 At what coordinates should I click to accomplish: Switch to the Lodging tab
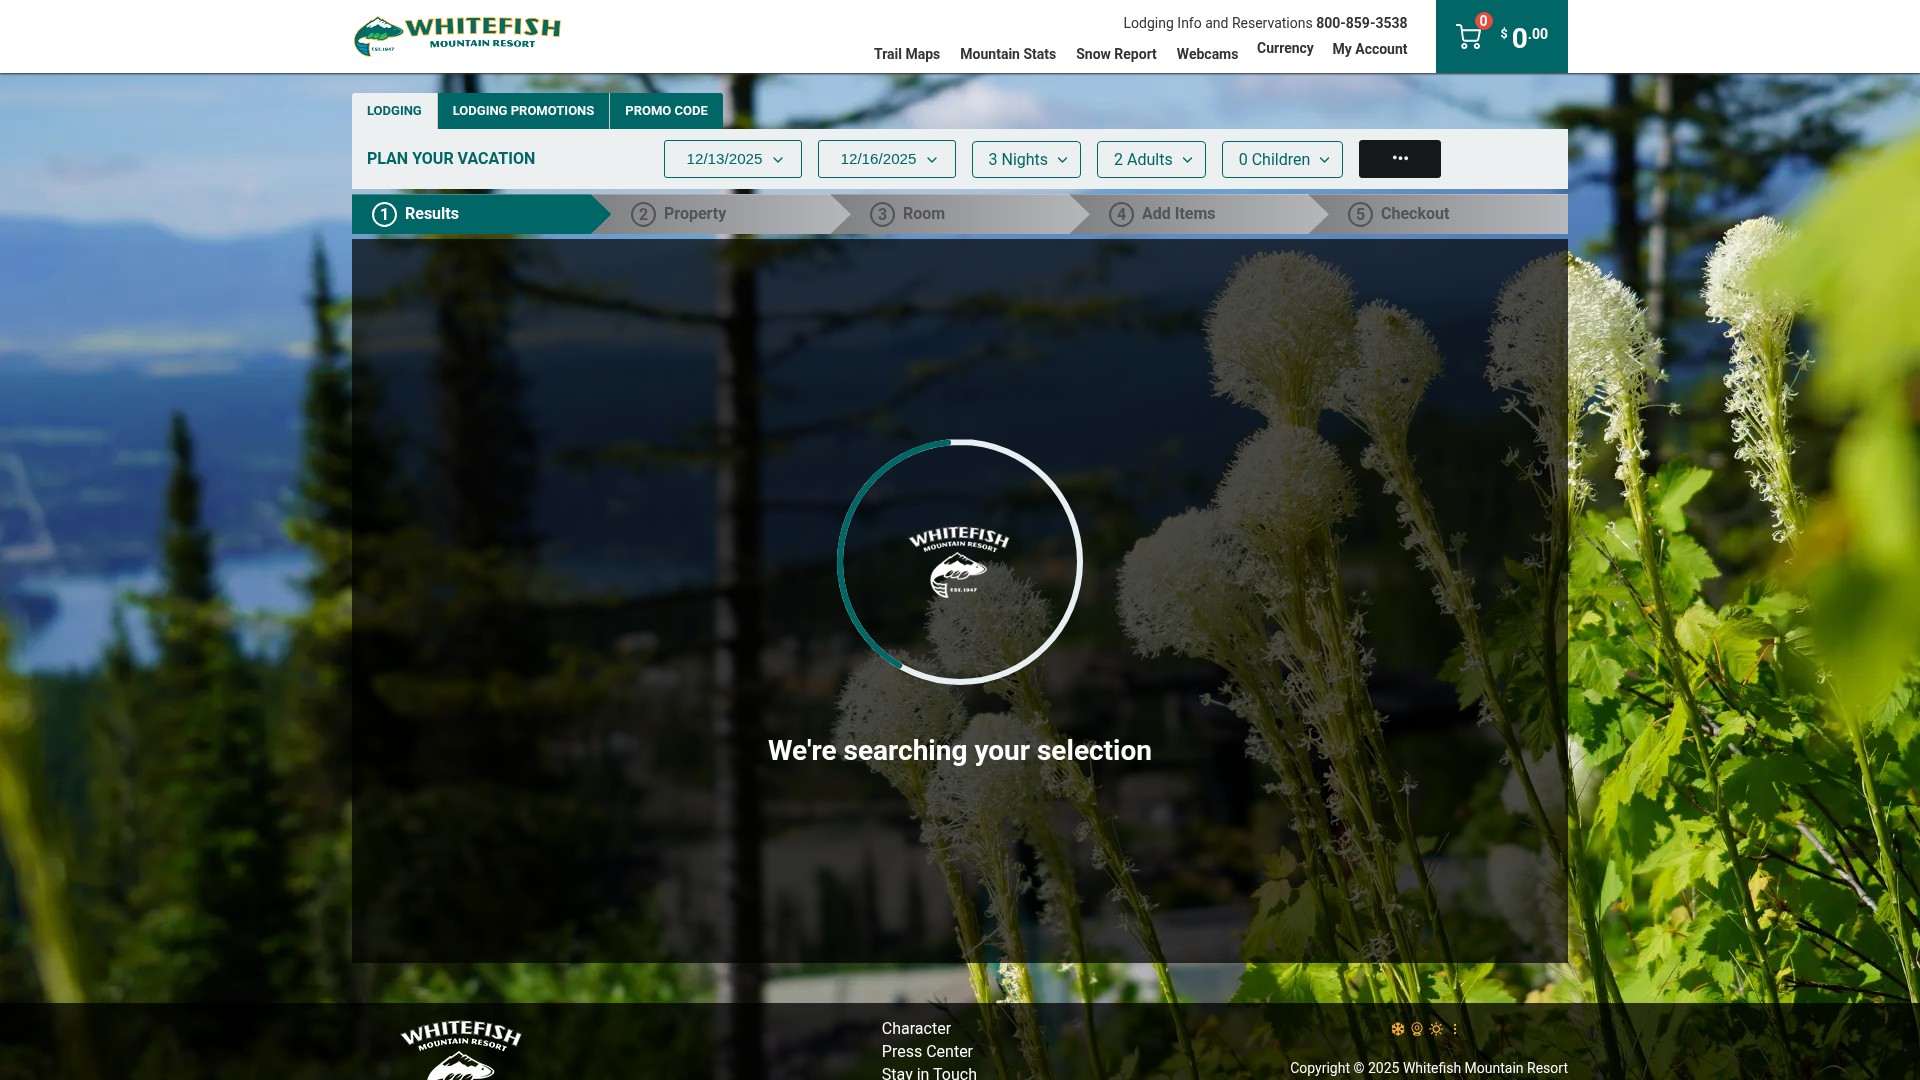point(394,111)
